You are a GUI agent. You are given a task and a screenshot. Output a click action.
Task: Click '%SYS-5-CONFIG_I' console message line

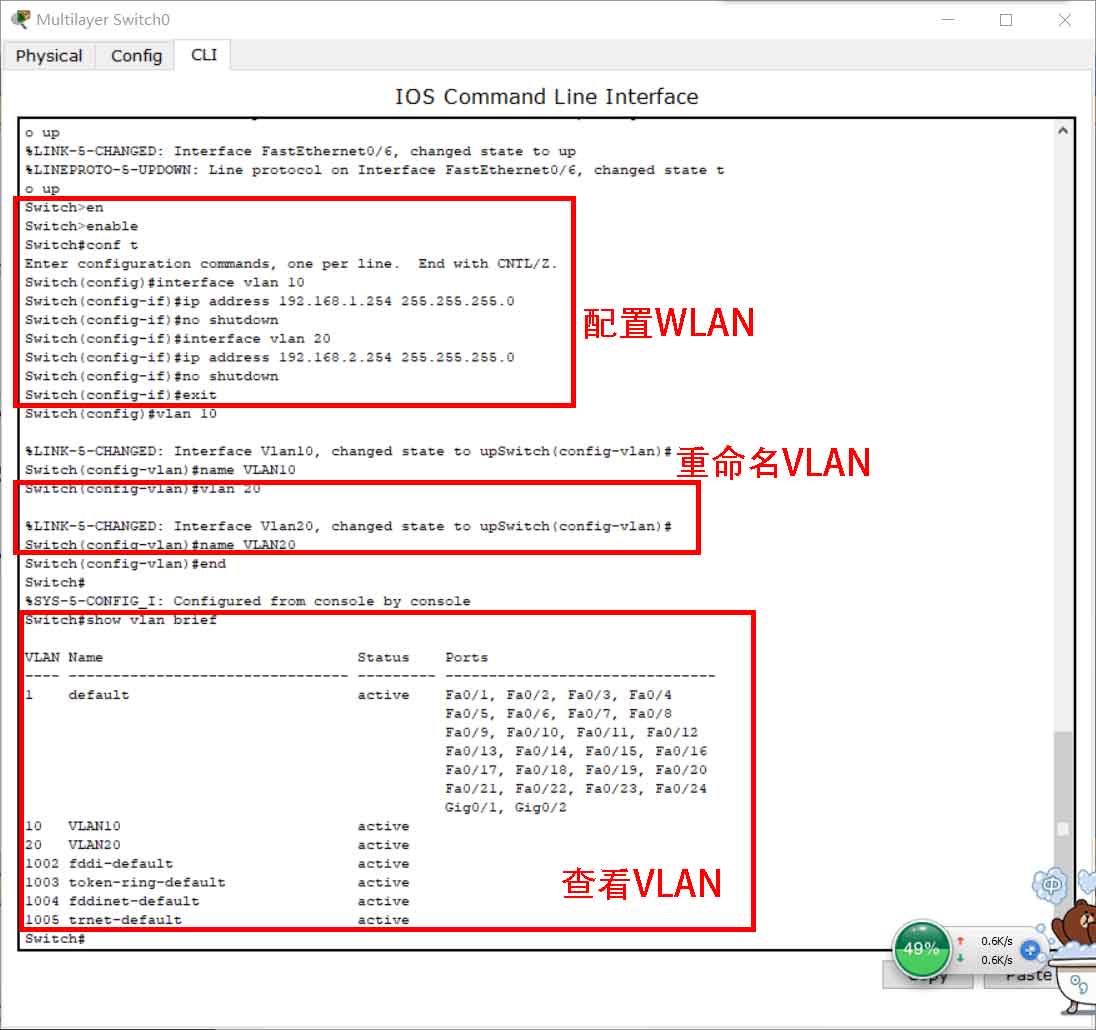(x=247, y=601)
